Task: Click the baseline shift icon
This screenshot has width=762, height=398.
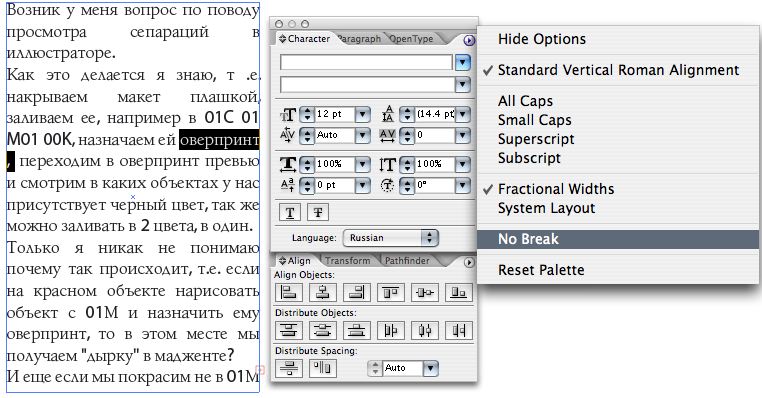Action: tap(288, 185)
